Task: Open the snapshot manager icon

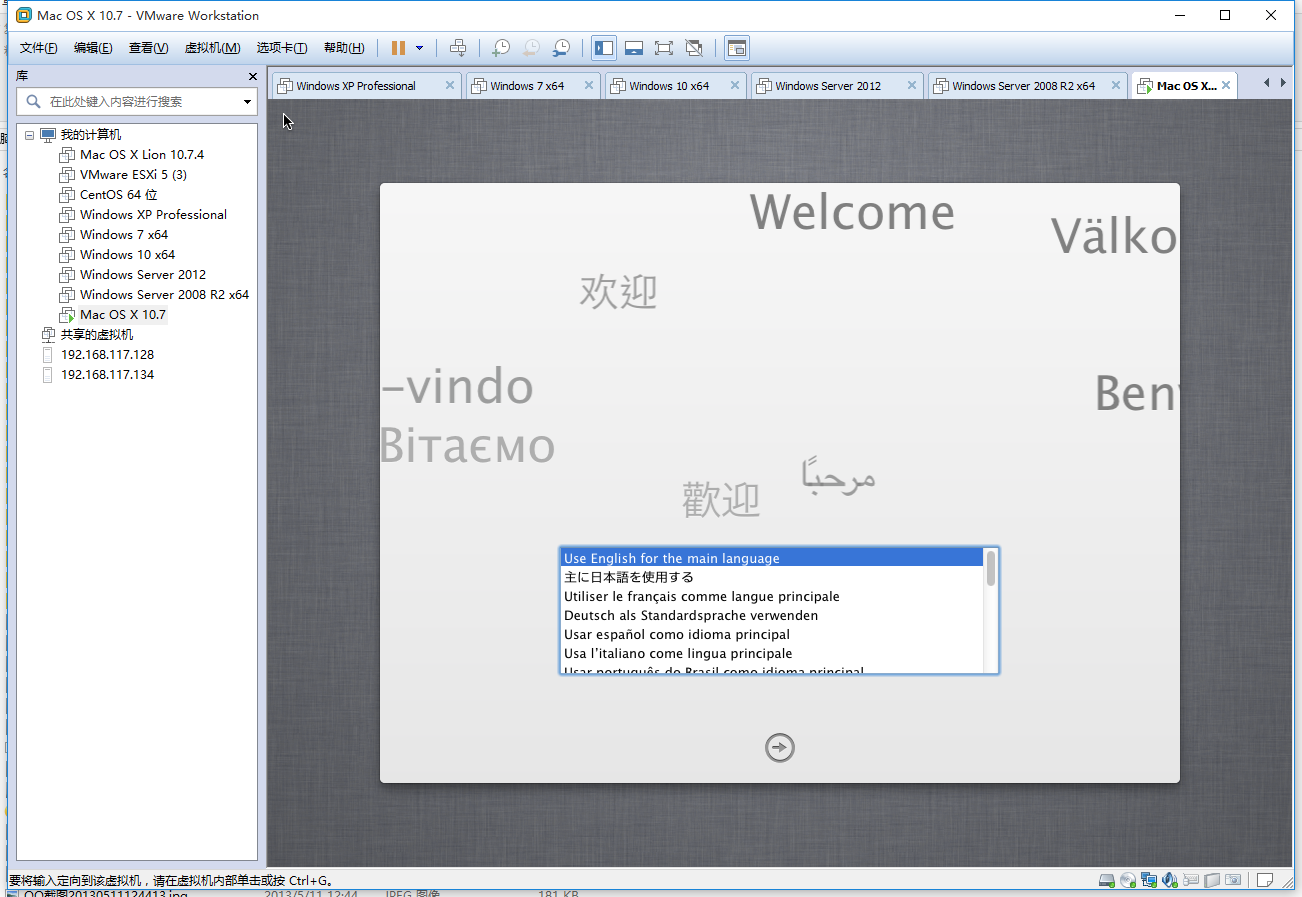Action: coord(562,48)
